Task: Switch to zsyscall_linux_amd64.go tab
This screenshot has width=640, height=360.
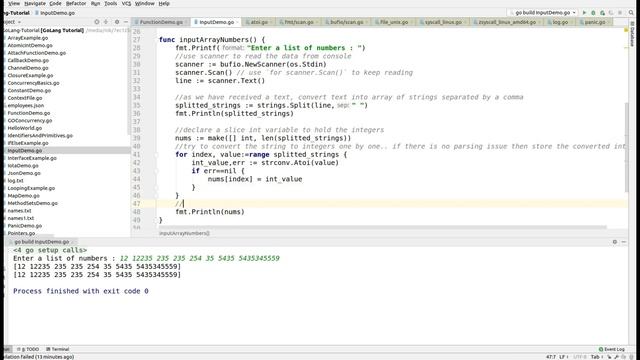Action: [x=507, y=22]
